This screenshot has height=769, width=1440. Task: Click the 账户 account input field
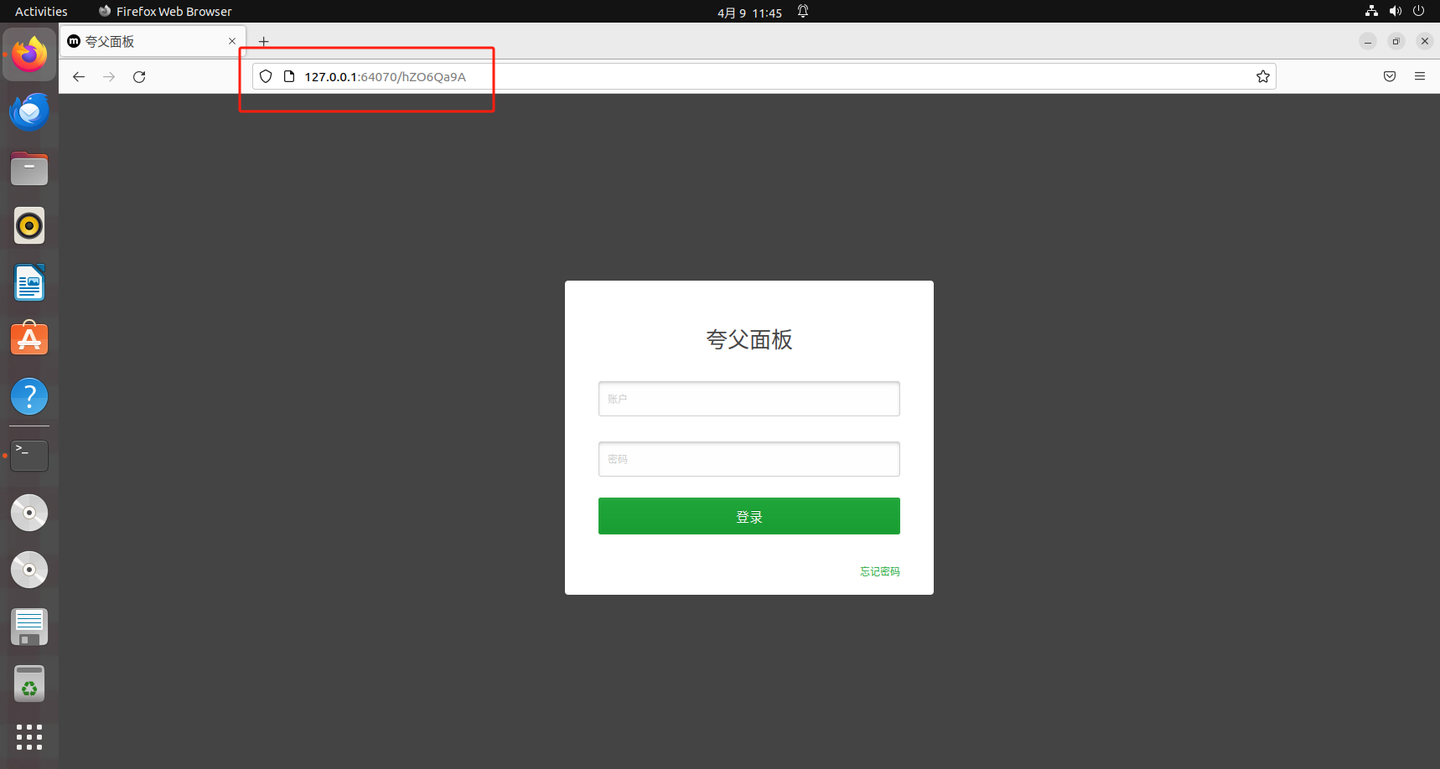pyautogui.click(x=748, y=398)
